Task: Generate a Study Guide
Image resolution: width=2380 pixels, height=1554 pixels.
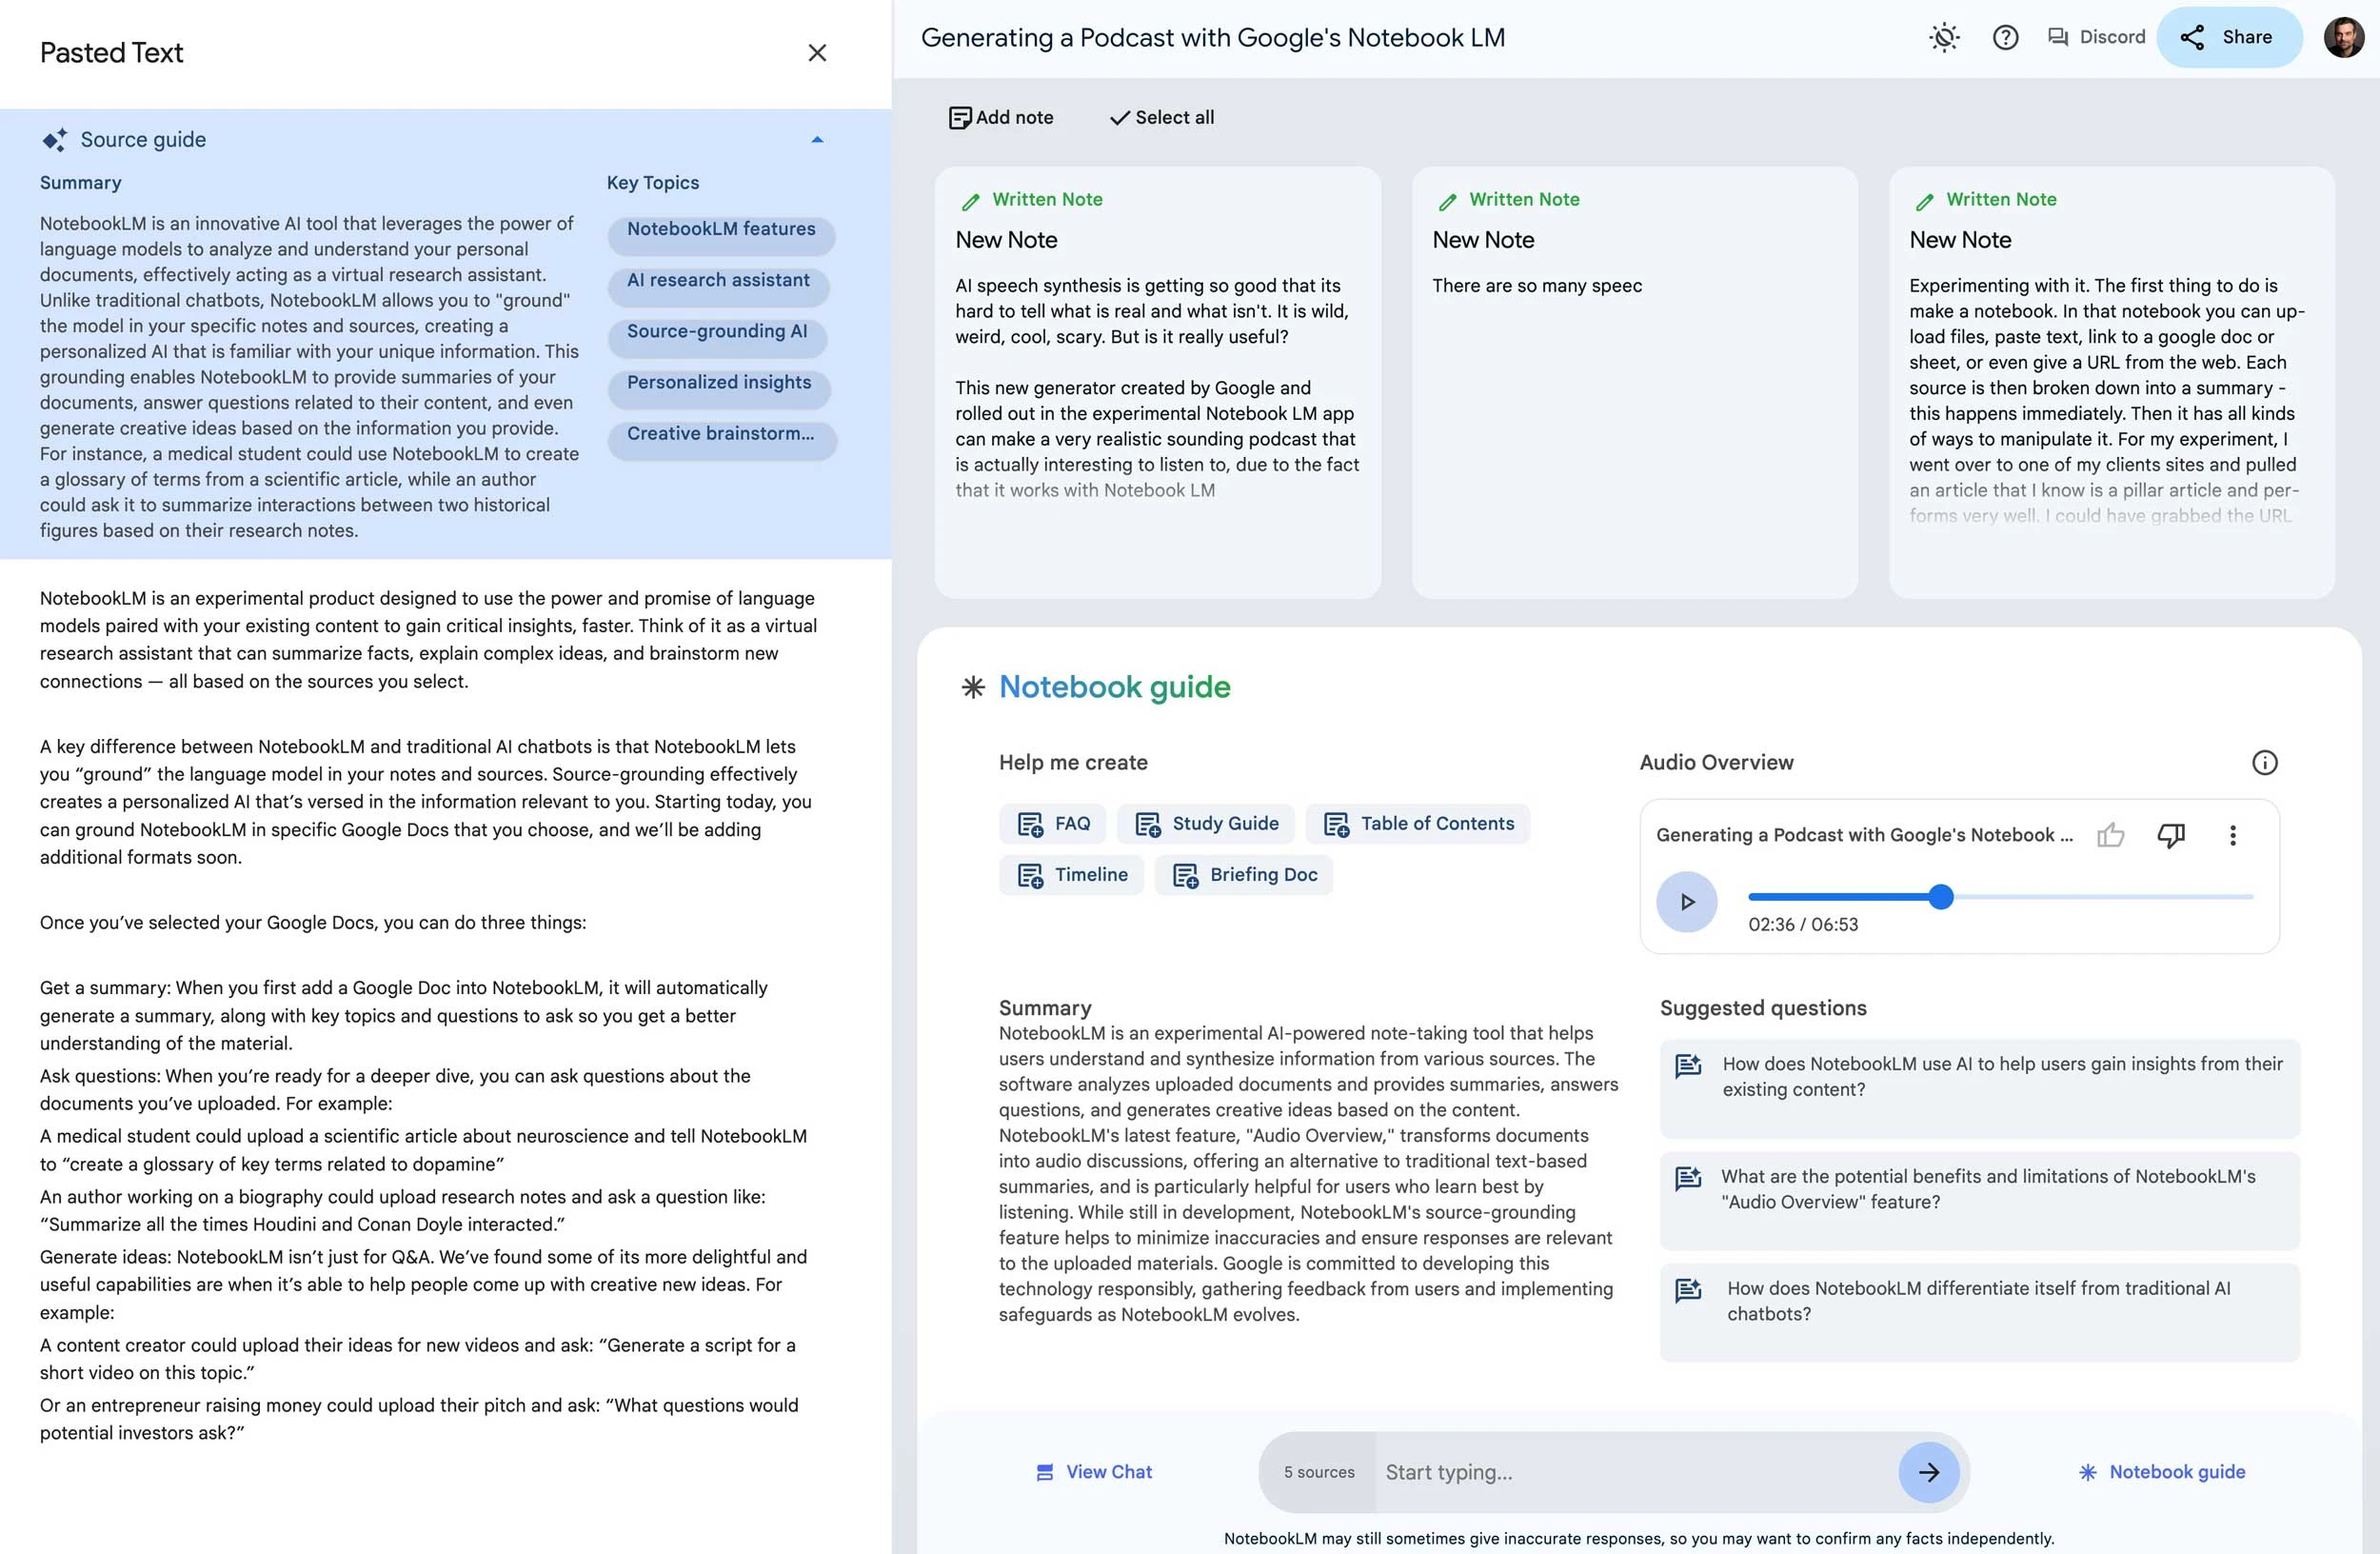Action: click(x=1206, y=824)
